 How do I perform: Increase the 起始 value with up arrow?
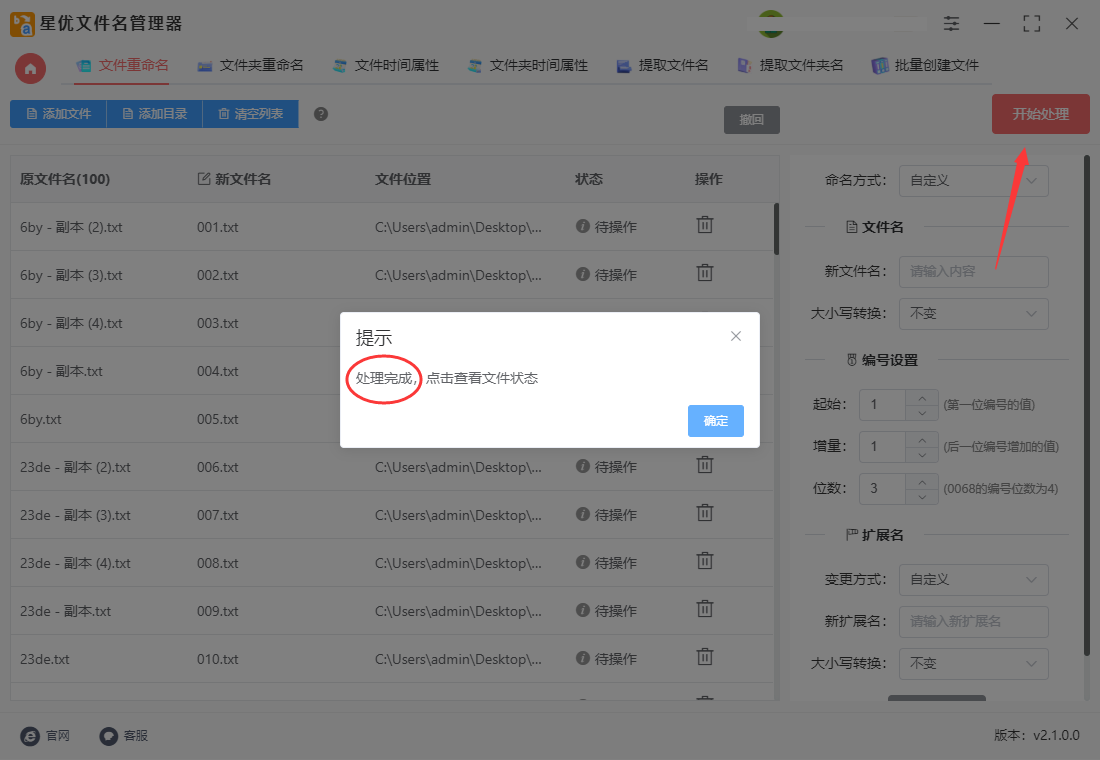923,398
